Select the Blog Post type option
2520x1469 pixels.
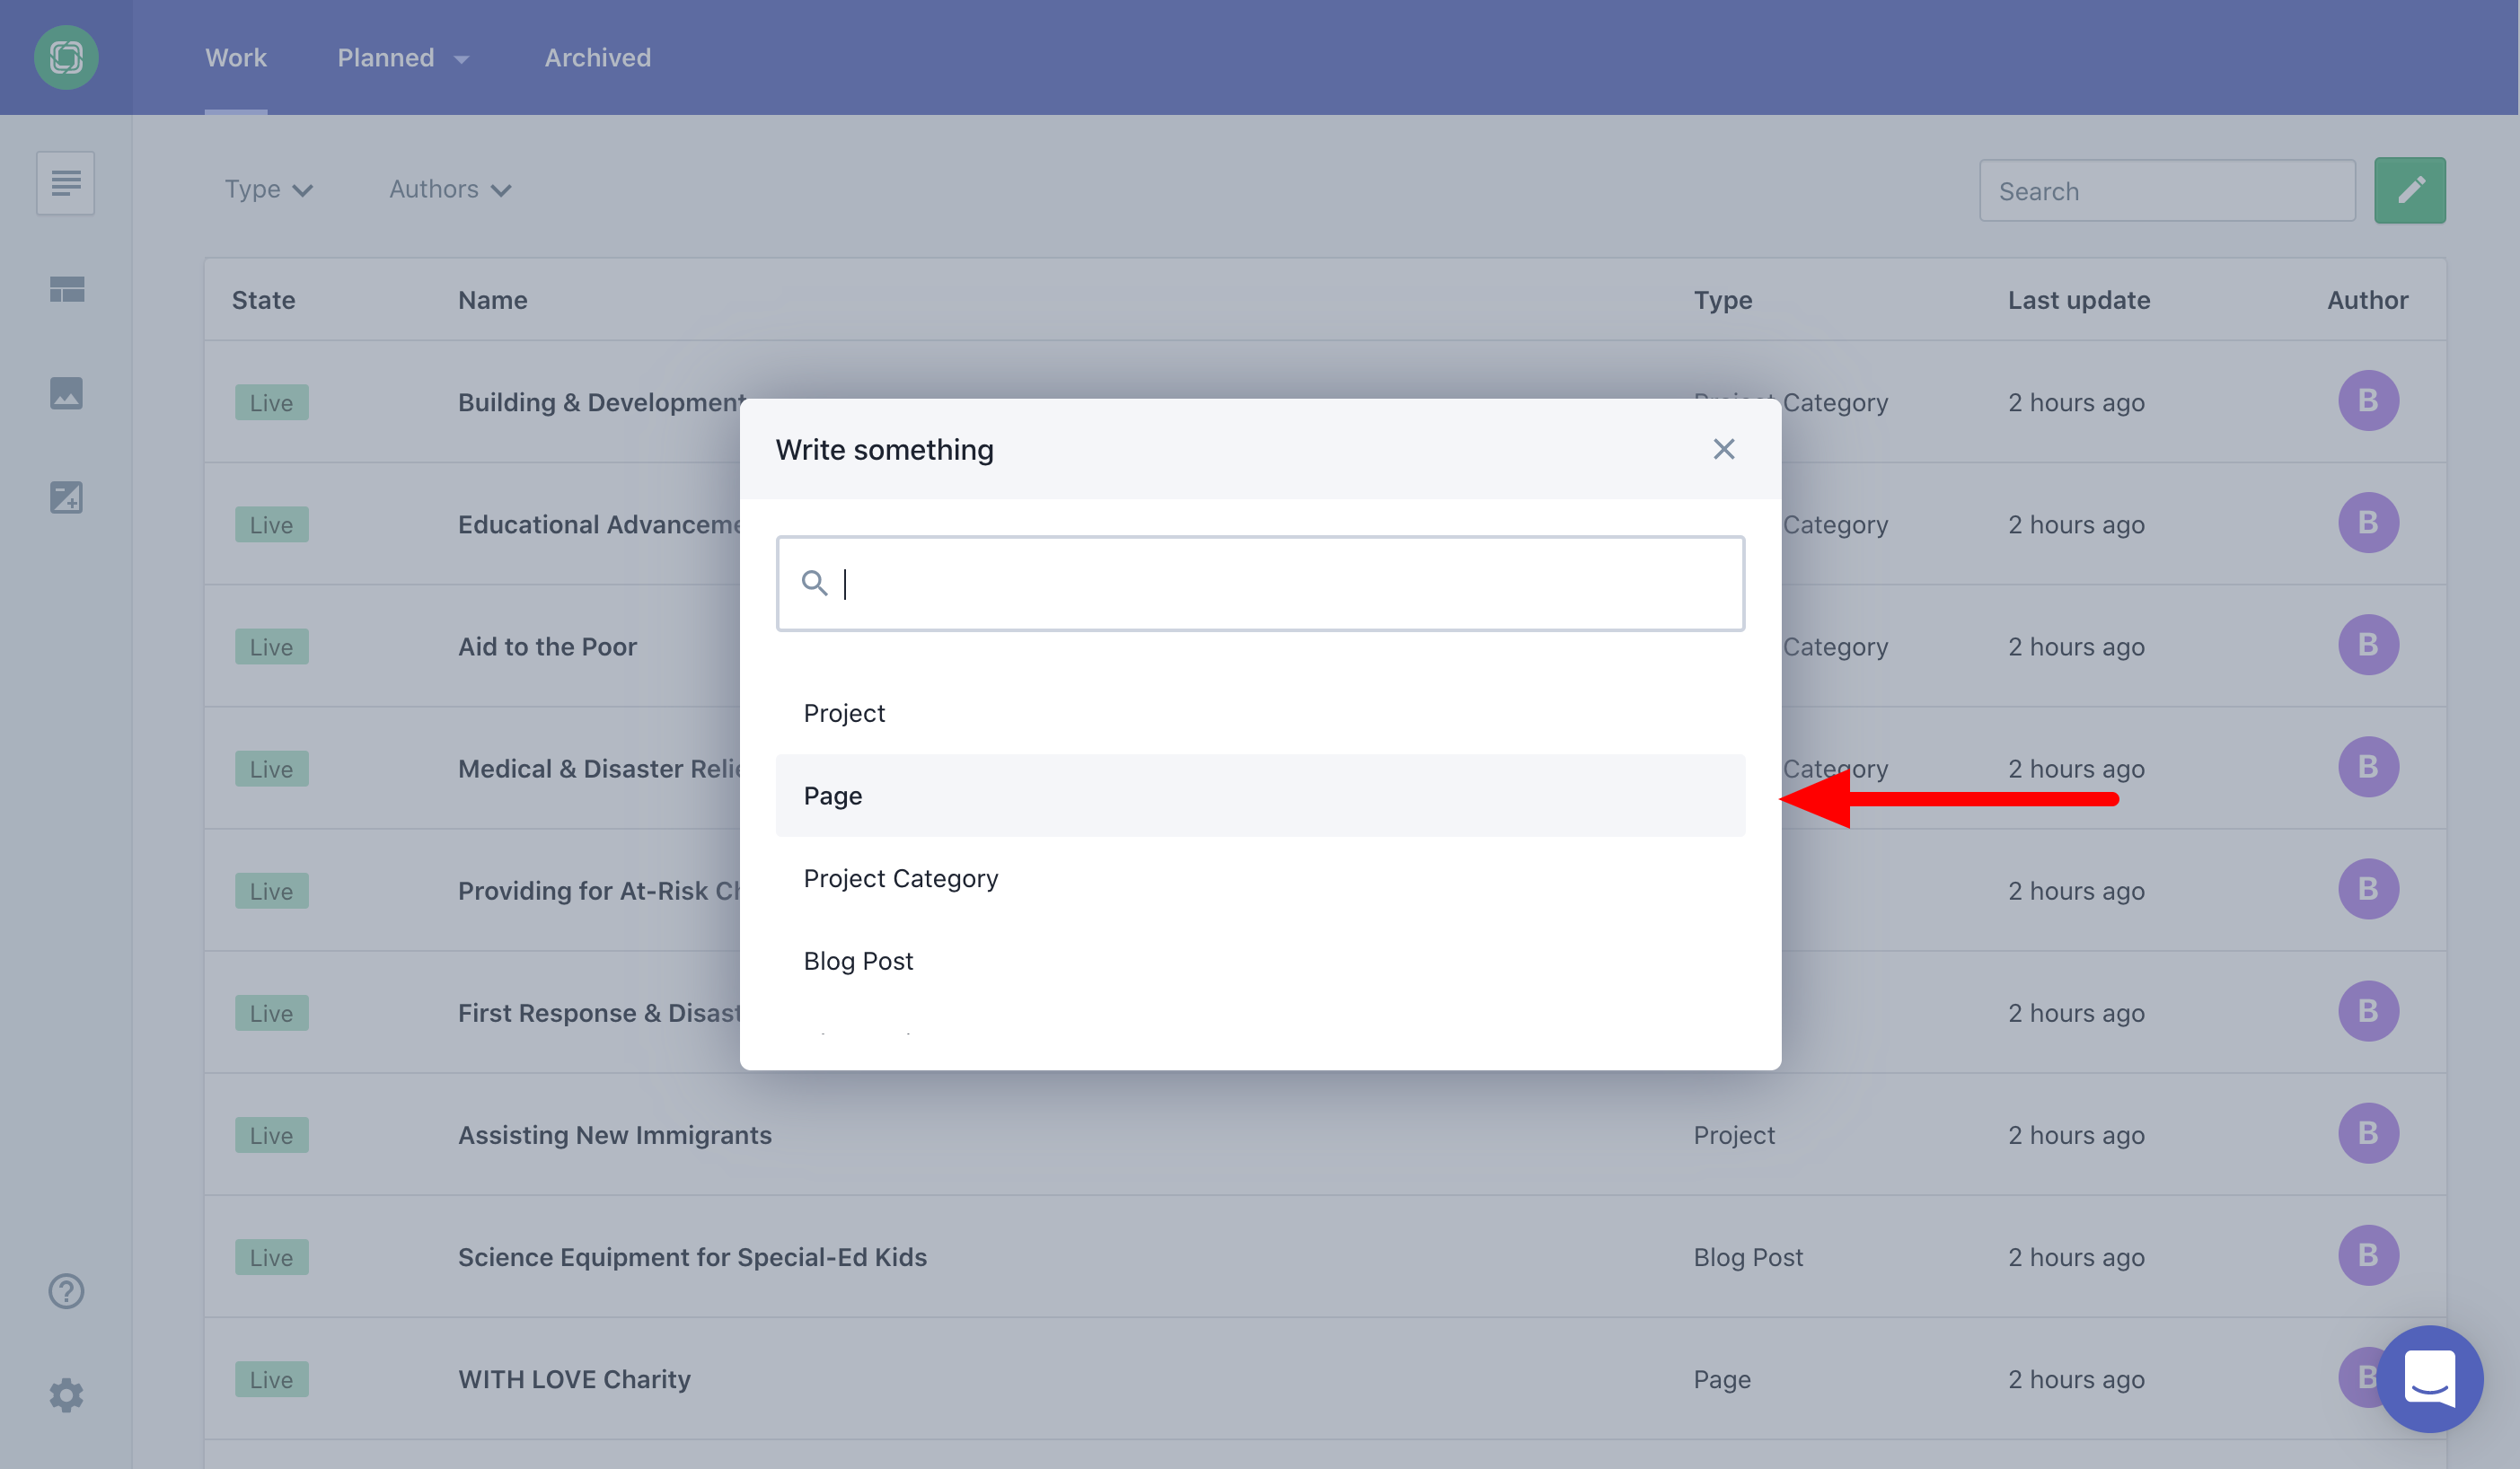[1260, 961]
